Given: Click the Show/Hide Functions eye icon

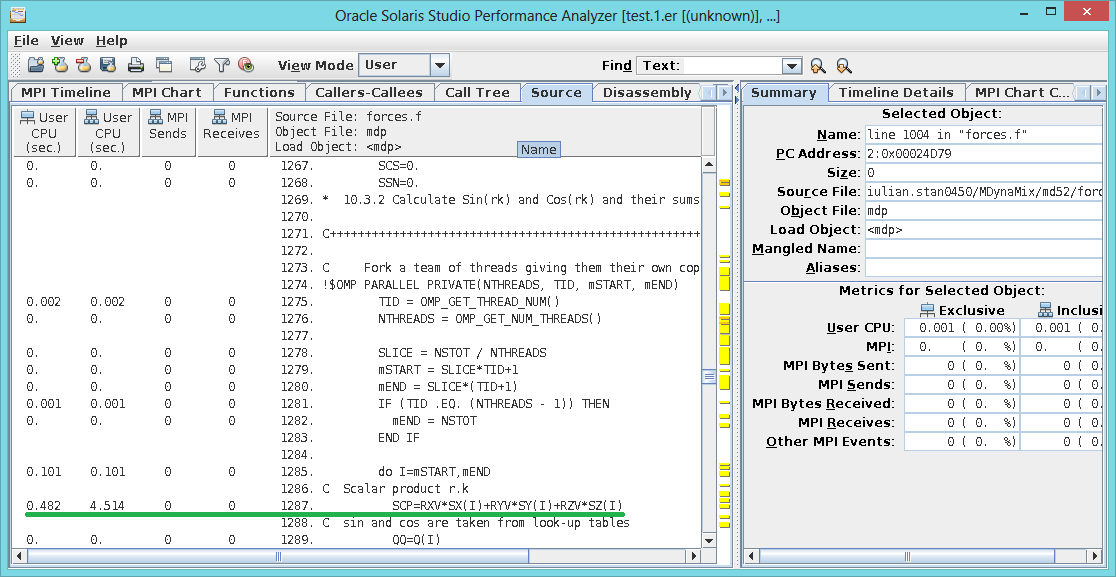Looking at the screenshot, I should coord(246,65).
